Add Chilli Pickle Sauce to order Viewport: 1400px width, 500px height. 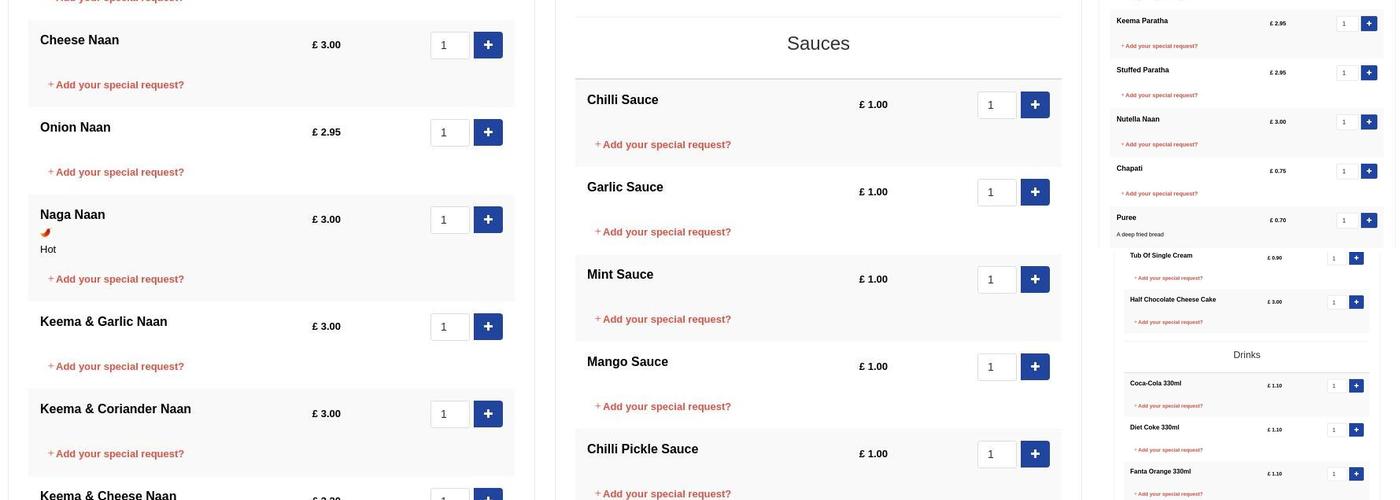[x=1035, y=454]
